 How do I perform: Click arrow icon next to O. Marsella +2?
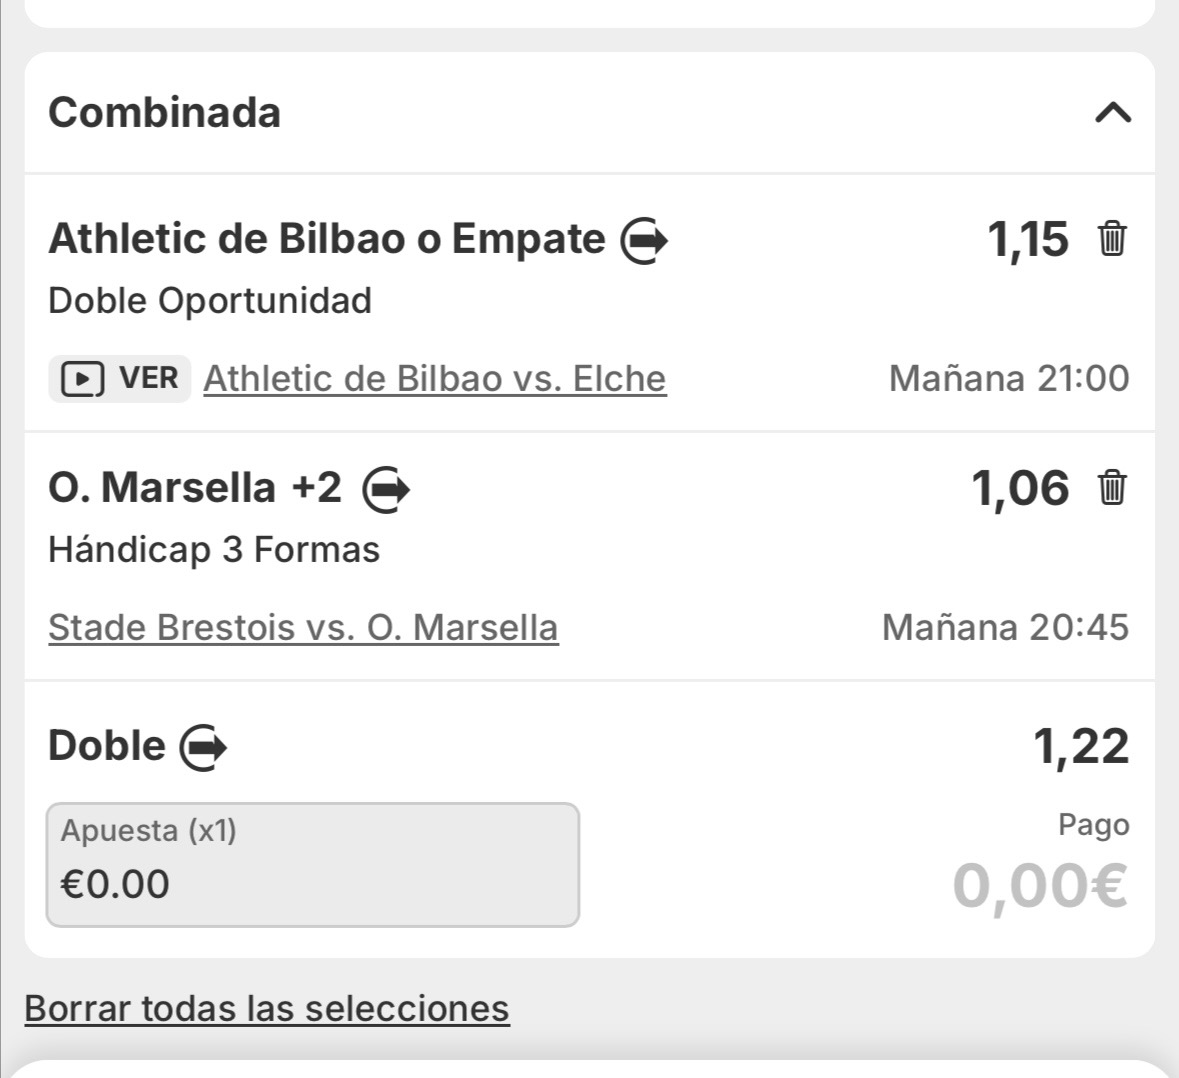pos(386,490)
